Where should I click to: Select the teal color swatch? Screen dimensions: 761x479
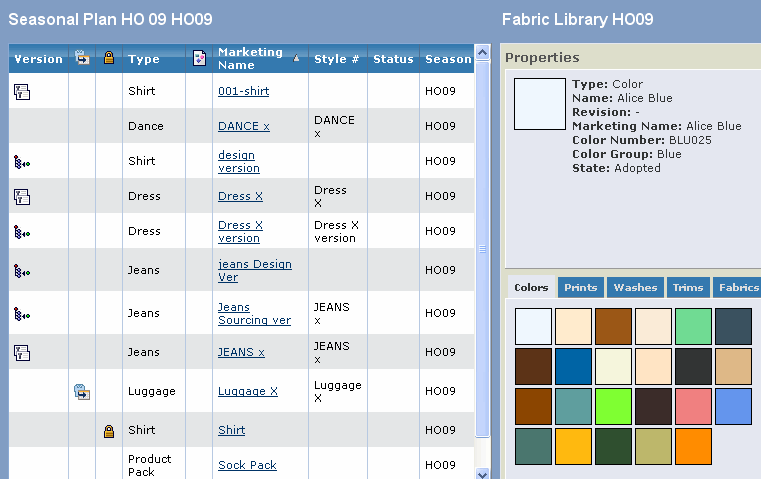(x=573, y=406)
